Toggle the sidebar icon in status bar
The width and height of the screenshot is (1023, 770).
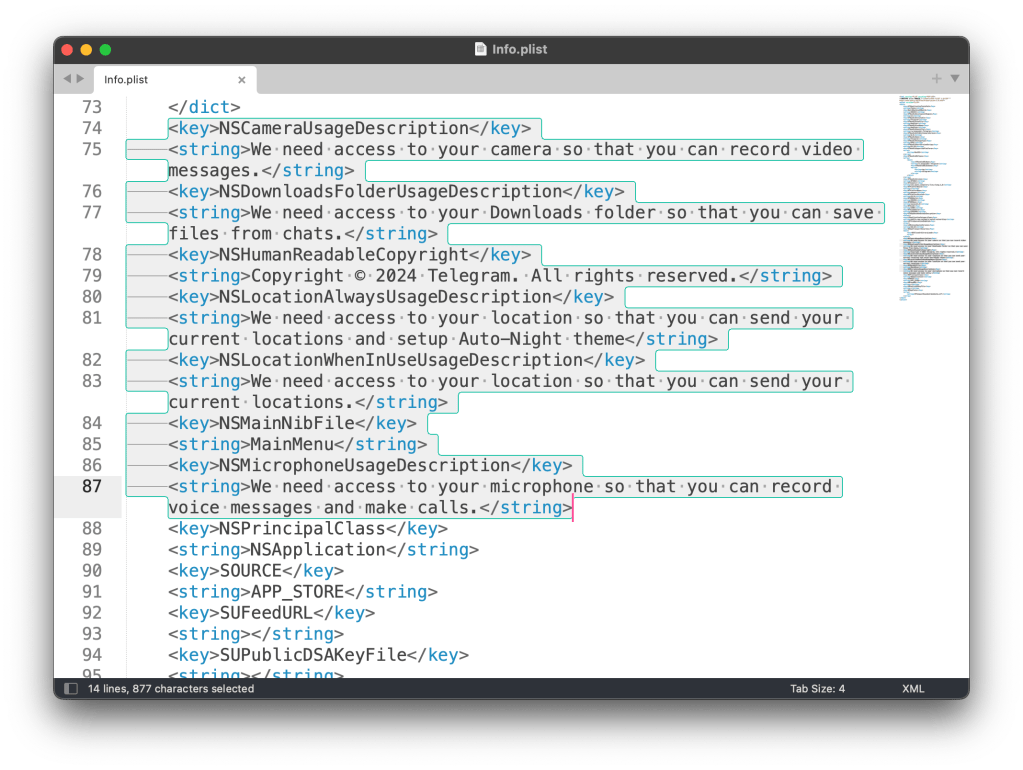[x=71, y=689]
